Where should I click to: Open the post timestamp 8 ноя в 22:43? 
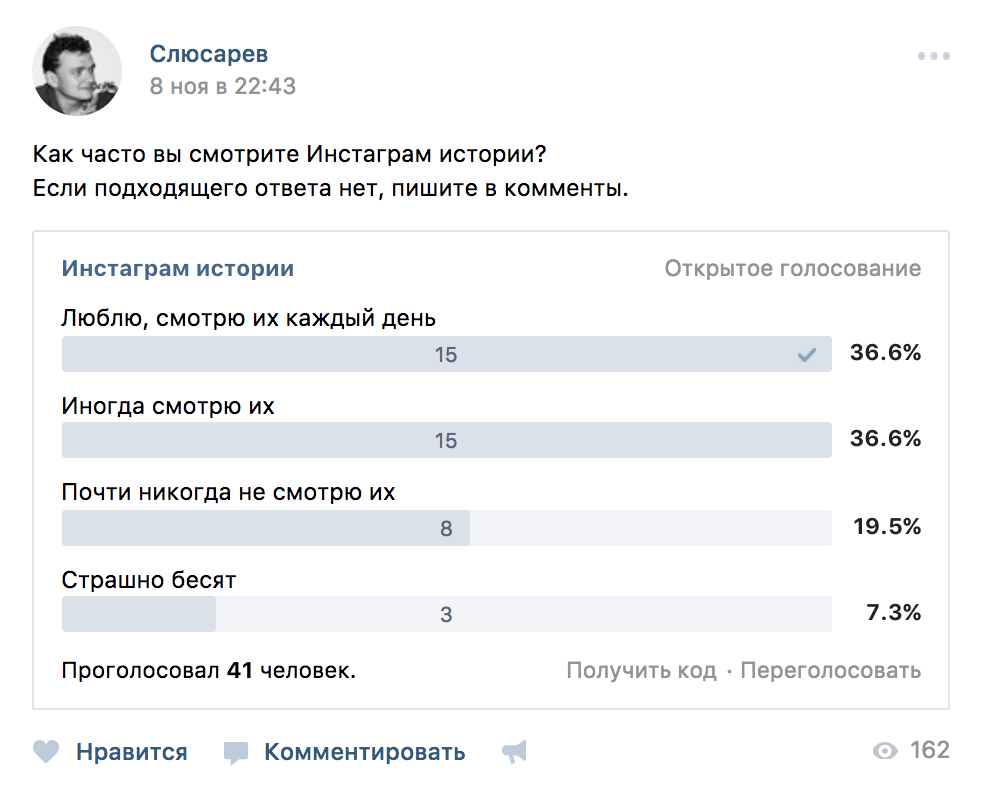tap(223, 86)
